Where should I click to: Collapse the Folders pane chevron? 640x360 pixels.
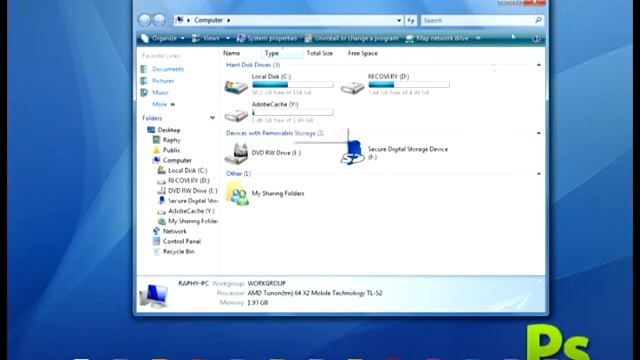coord(212,118)
